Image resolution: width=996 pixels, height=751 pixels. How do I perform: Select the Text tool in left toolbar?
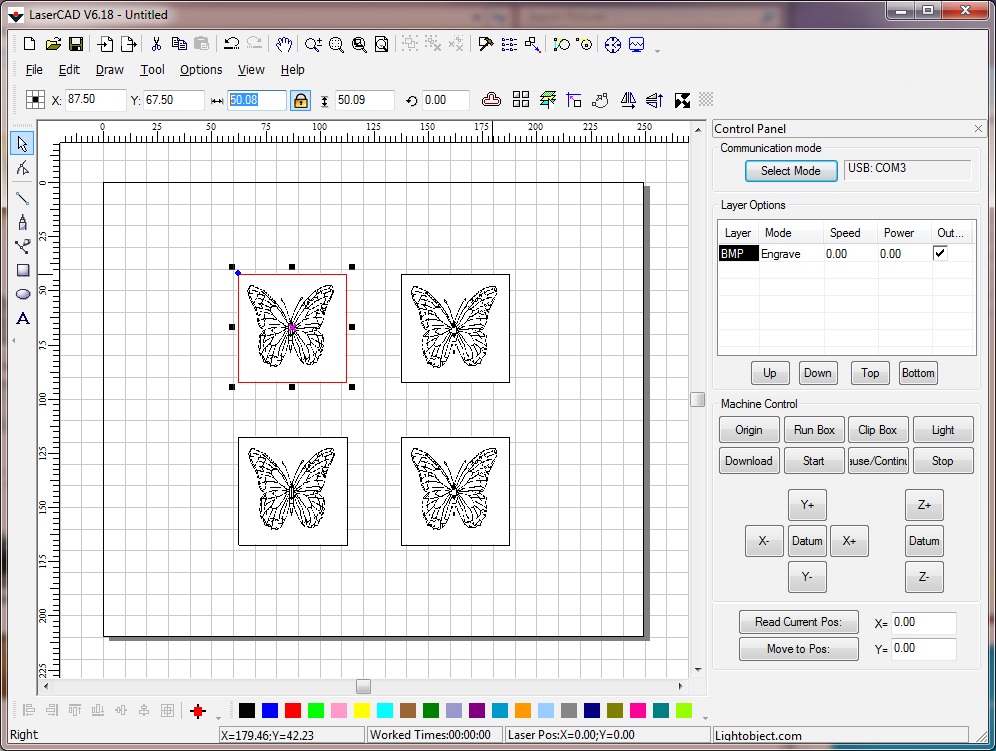pos(23,319)
